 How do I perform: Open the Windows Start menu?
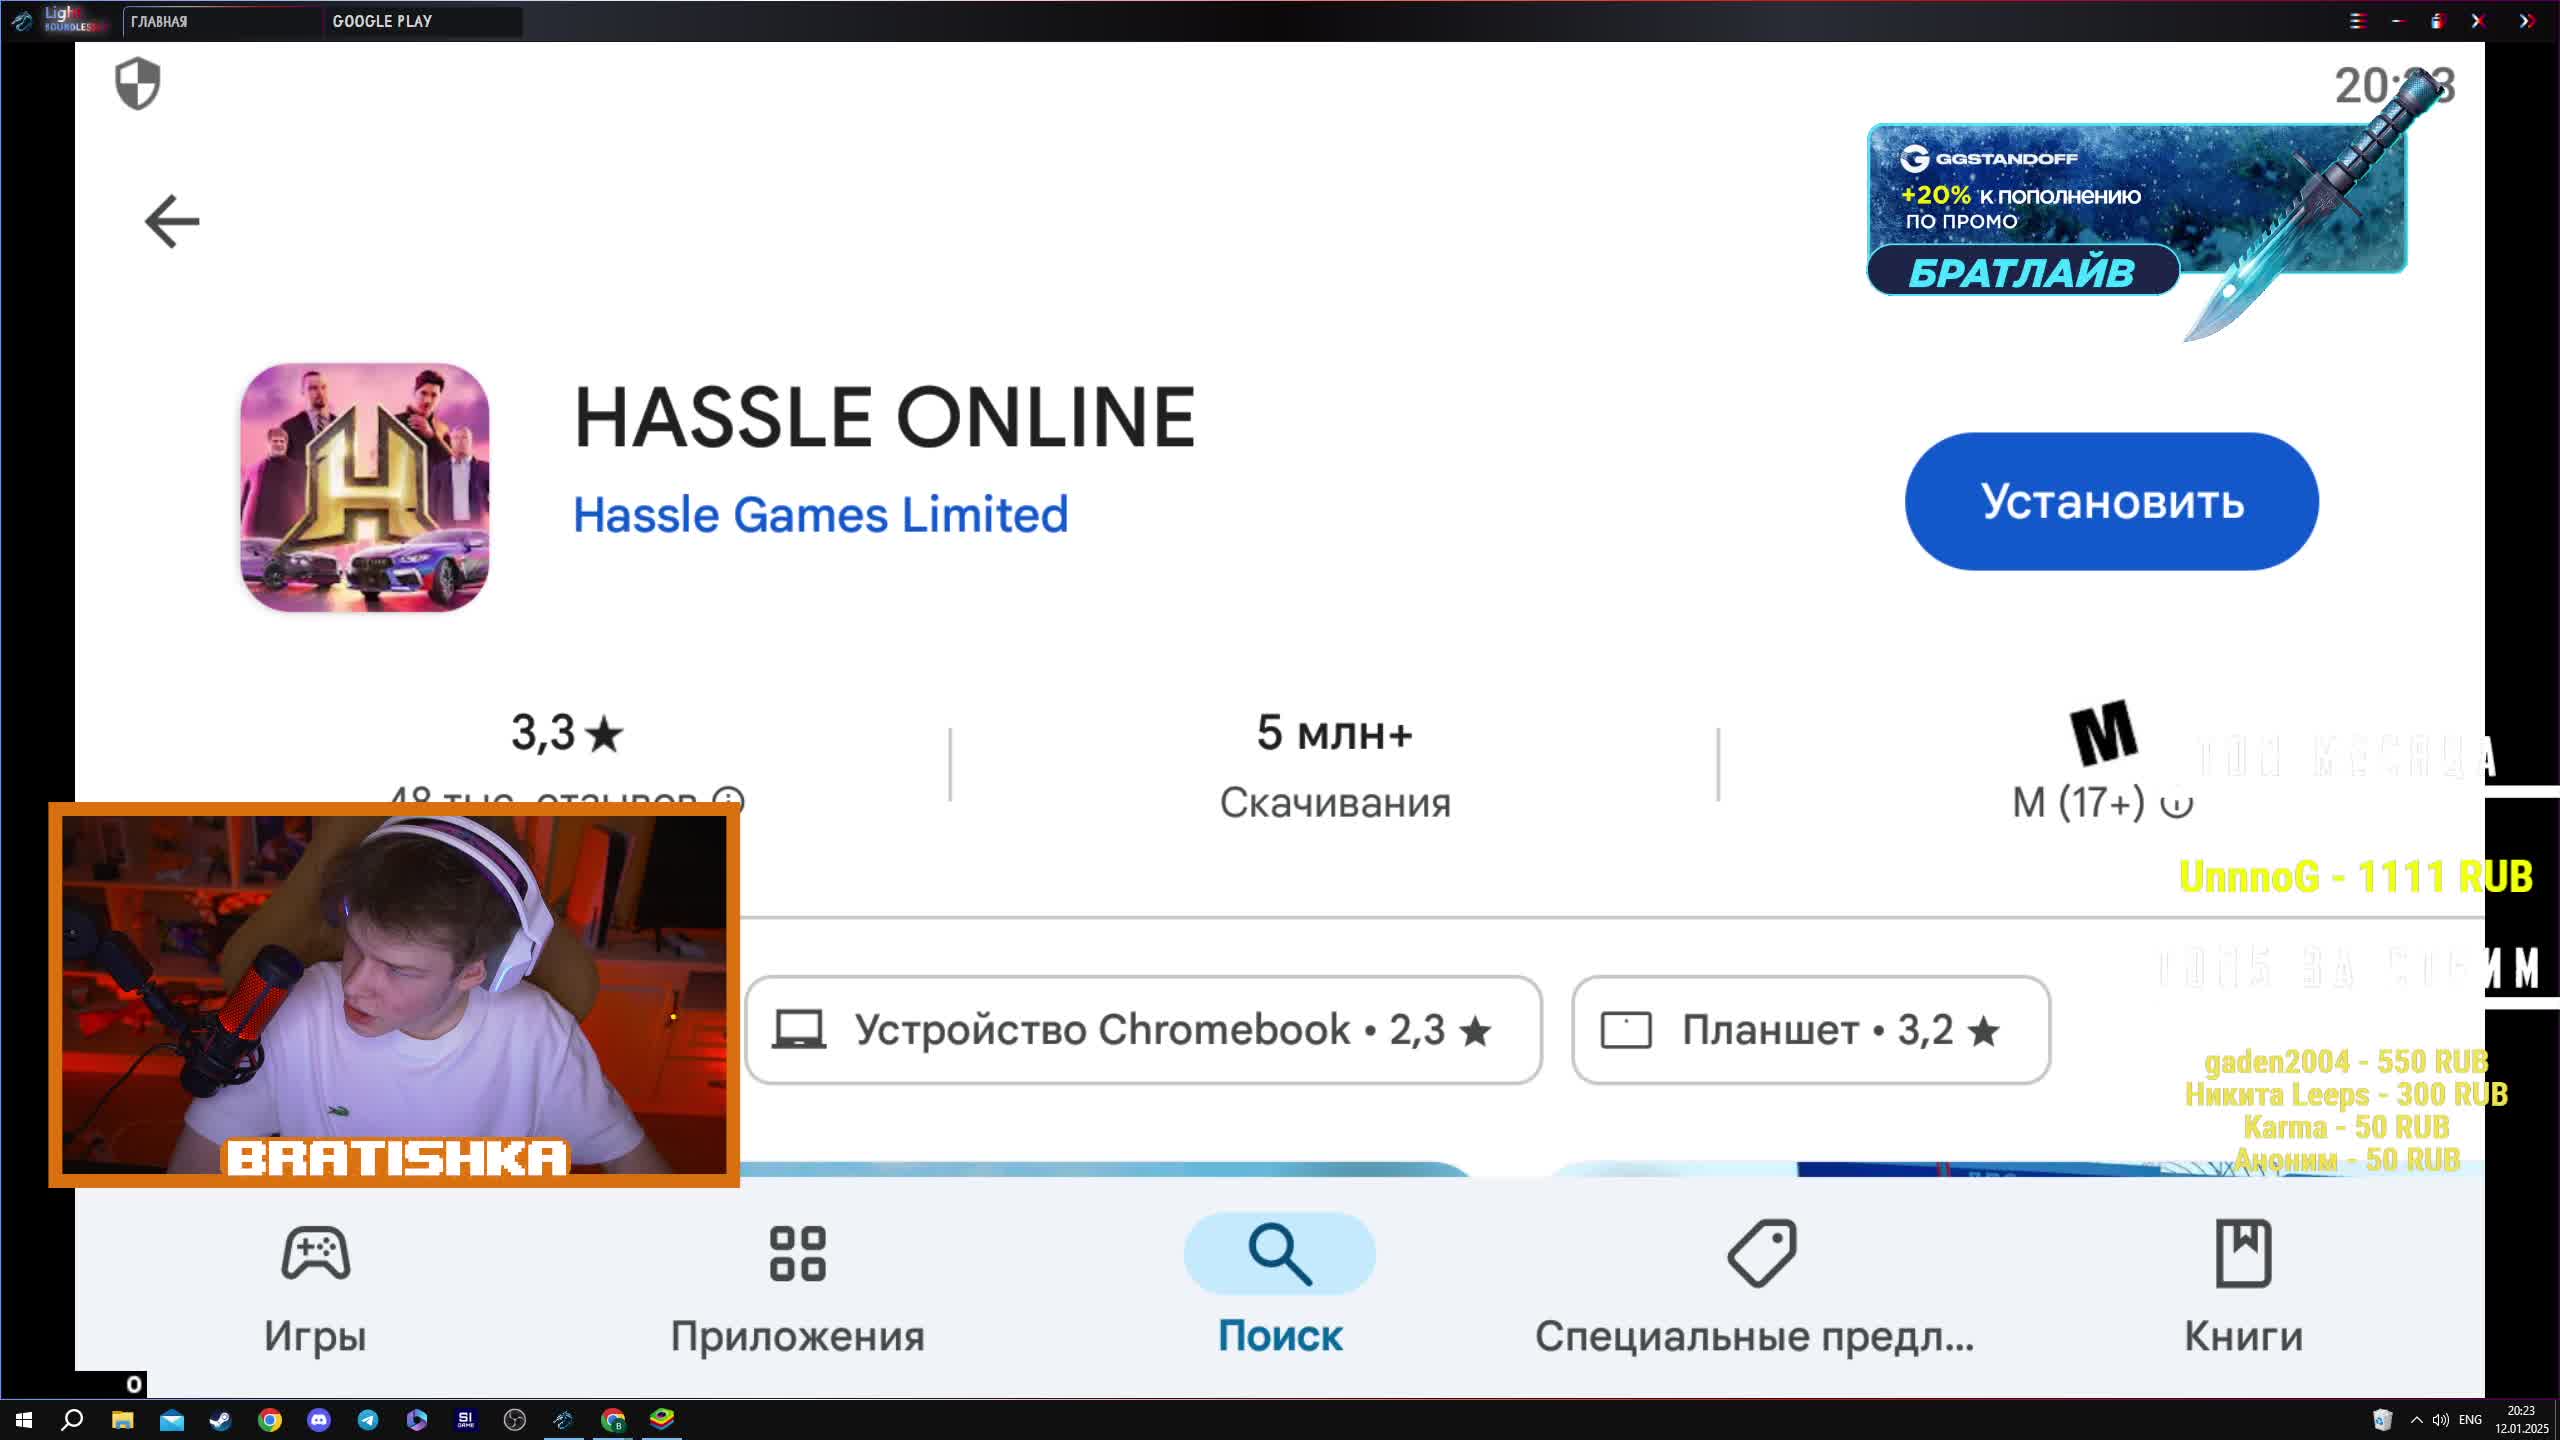(x=24, y=1419)
